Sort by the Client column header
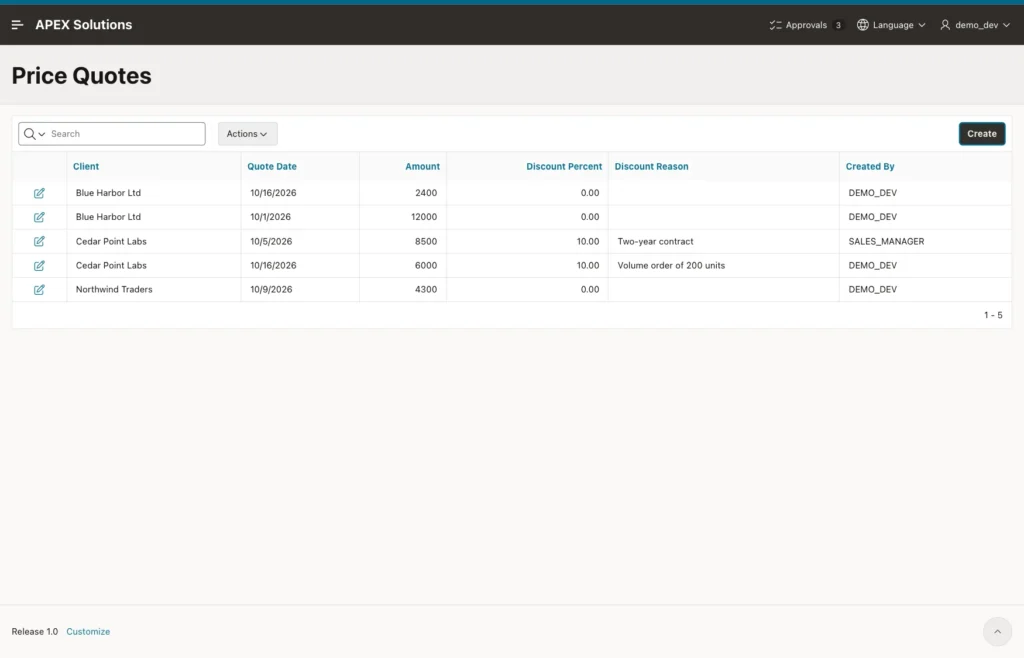 click(86, 166)
